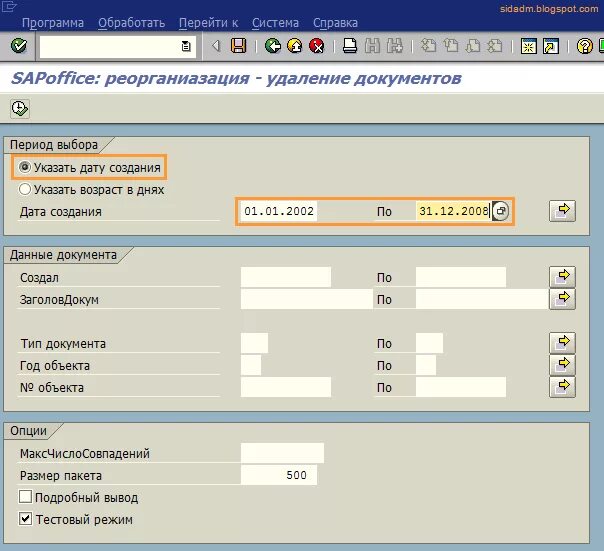Click the yellow Exit up-arrow icon
The image size is (604, 551).
(295, 46)
